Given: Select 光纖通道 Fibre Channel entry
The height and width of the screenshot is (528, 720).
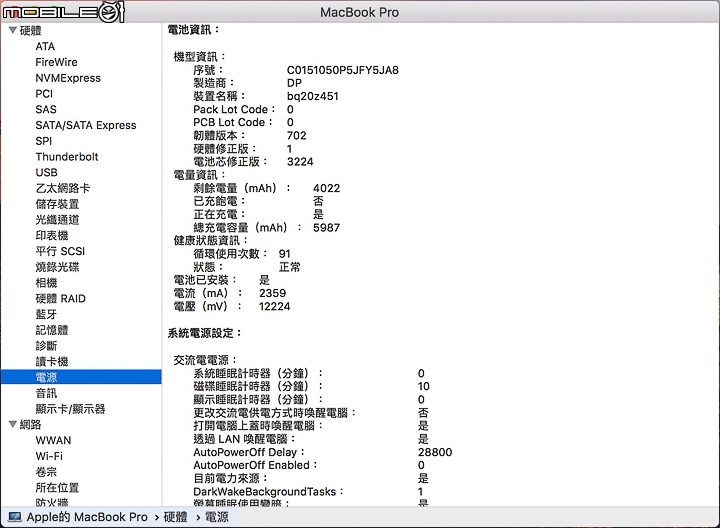Looking at the screenshot, I should 57,219.
